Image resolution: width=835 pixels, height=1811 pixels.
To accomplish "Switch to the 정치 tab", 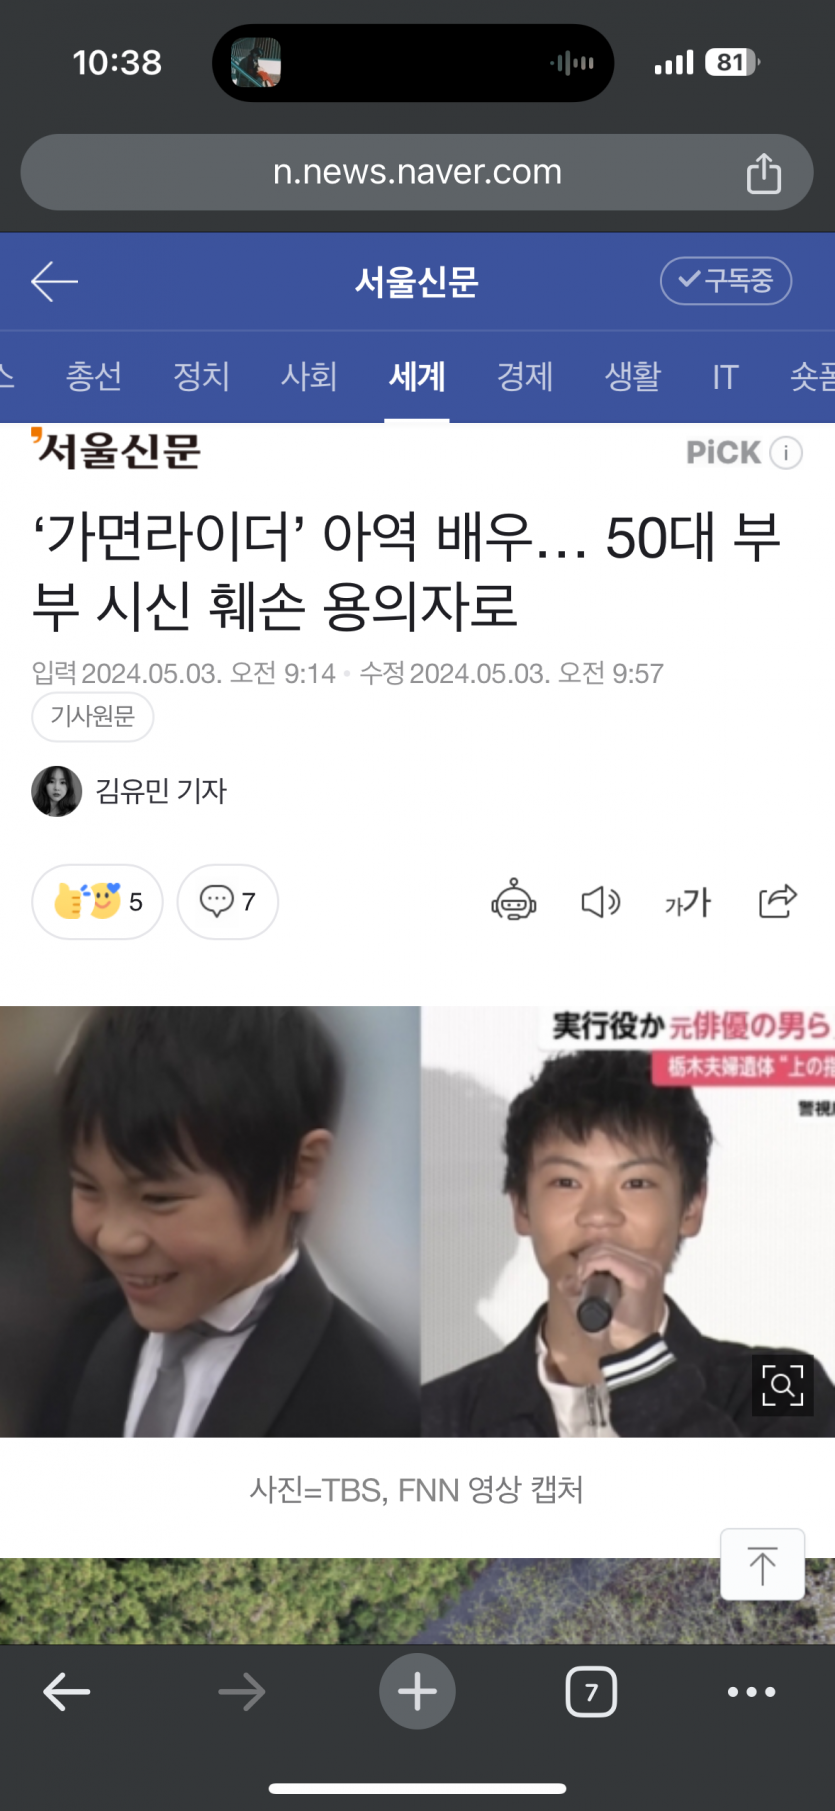I will tap(201, 376).
